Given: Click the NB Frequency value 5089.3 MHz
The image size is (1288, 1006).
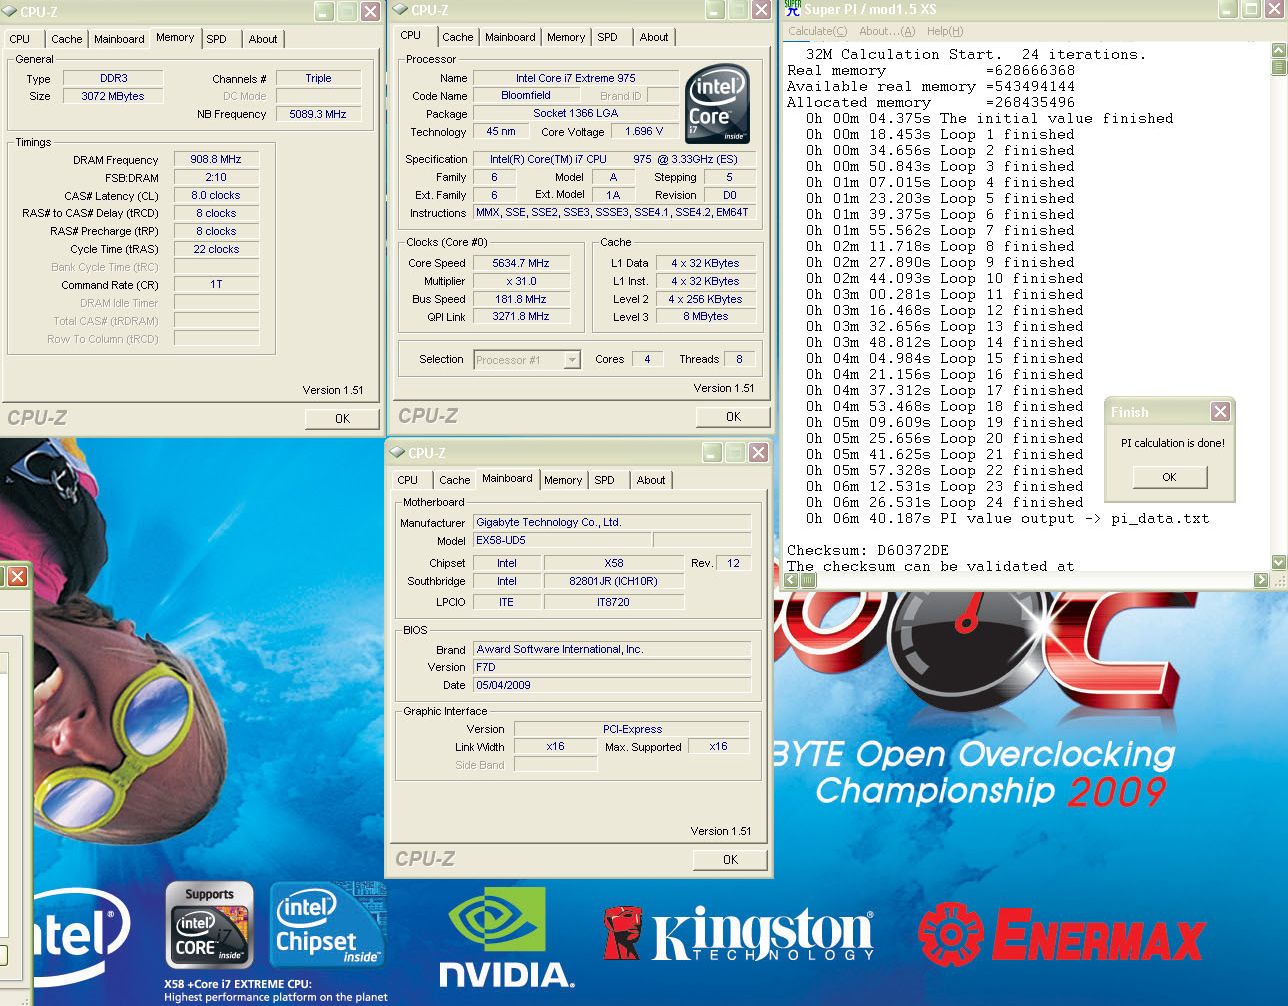Looking at the screenshot, I should coord(318,114).
